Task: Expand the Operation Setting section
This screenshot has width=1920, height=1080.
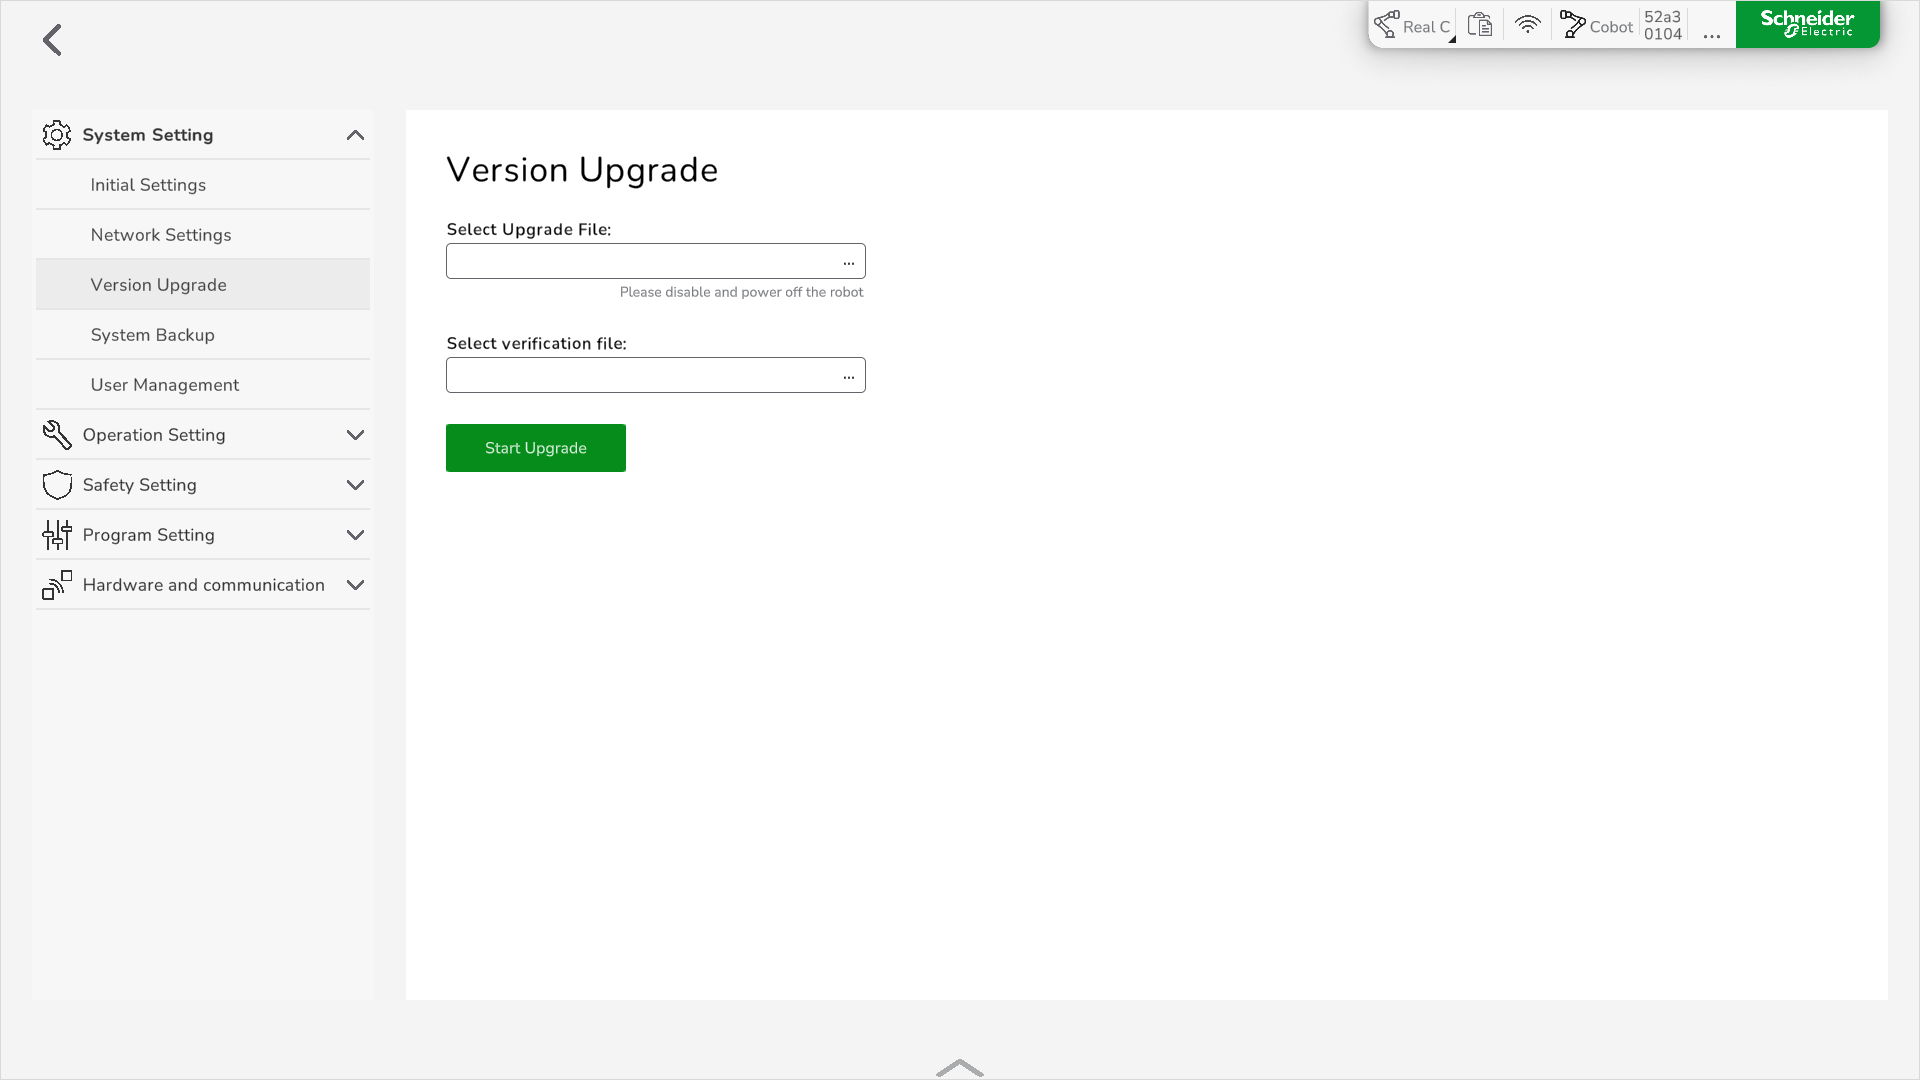Action: pos(355,435)
